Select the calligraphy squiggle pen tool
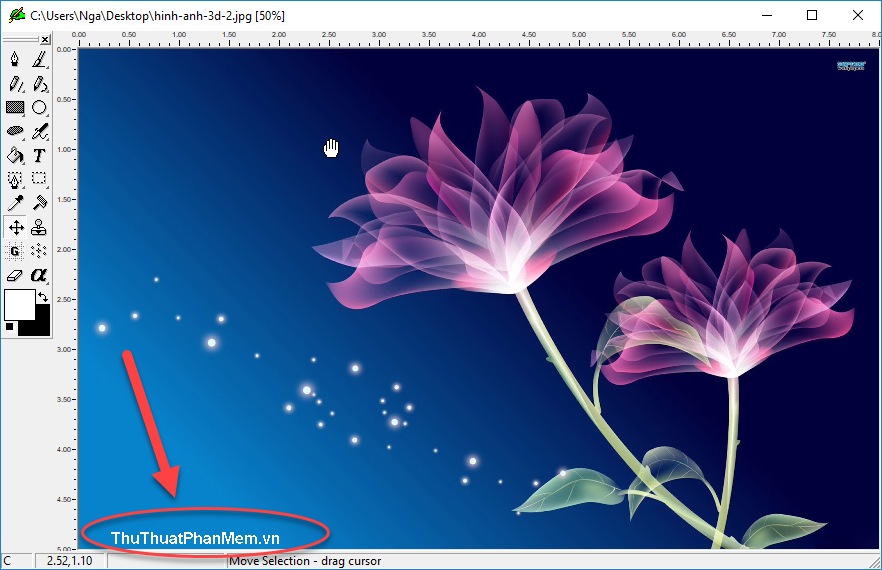The image size is (882, 570). pyautogui.click(x=39, y=131)
